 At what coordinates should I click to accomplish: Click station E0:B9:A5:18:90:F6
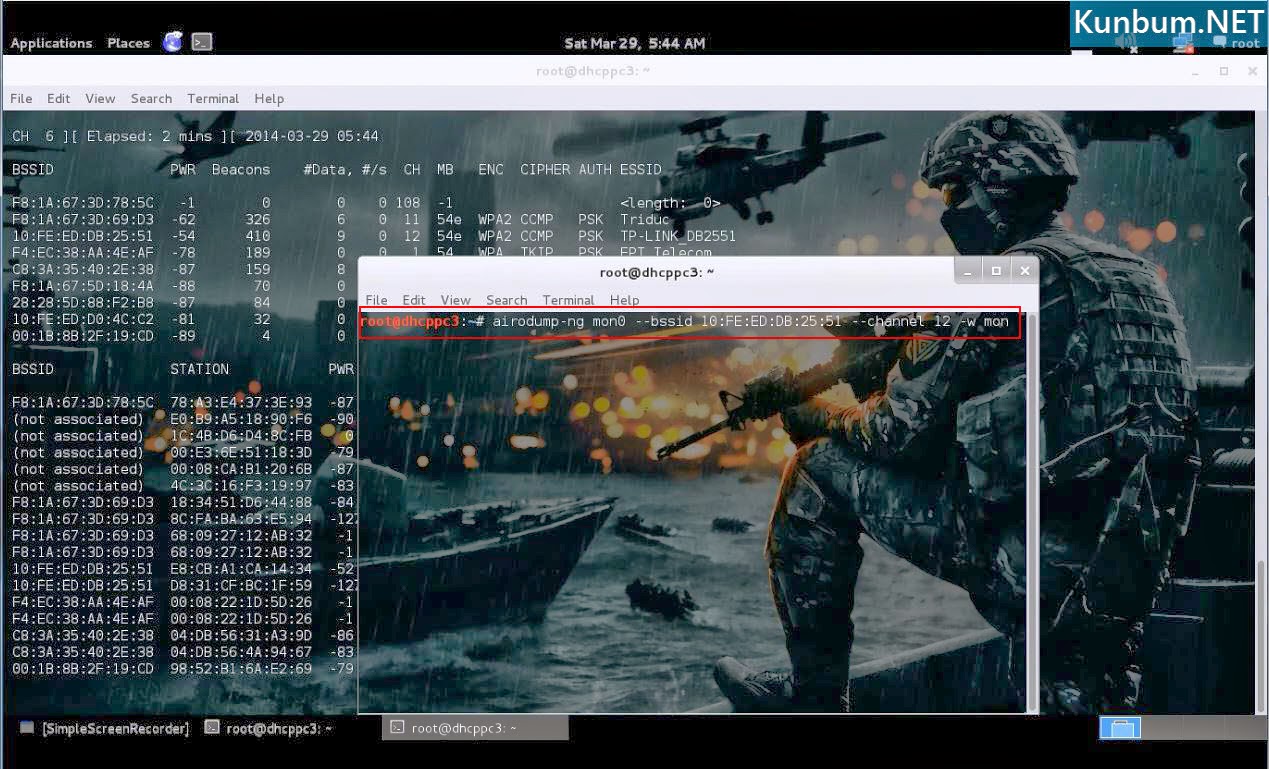coord(241,419)
